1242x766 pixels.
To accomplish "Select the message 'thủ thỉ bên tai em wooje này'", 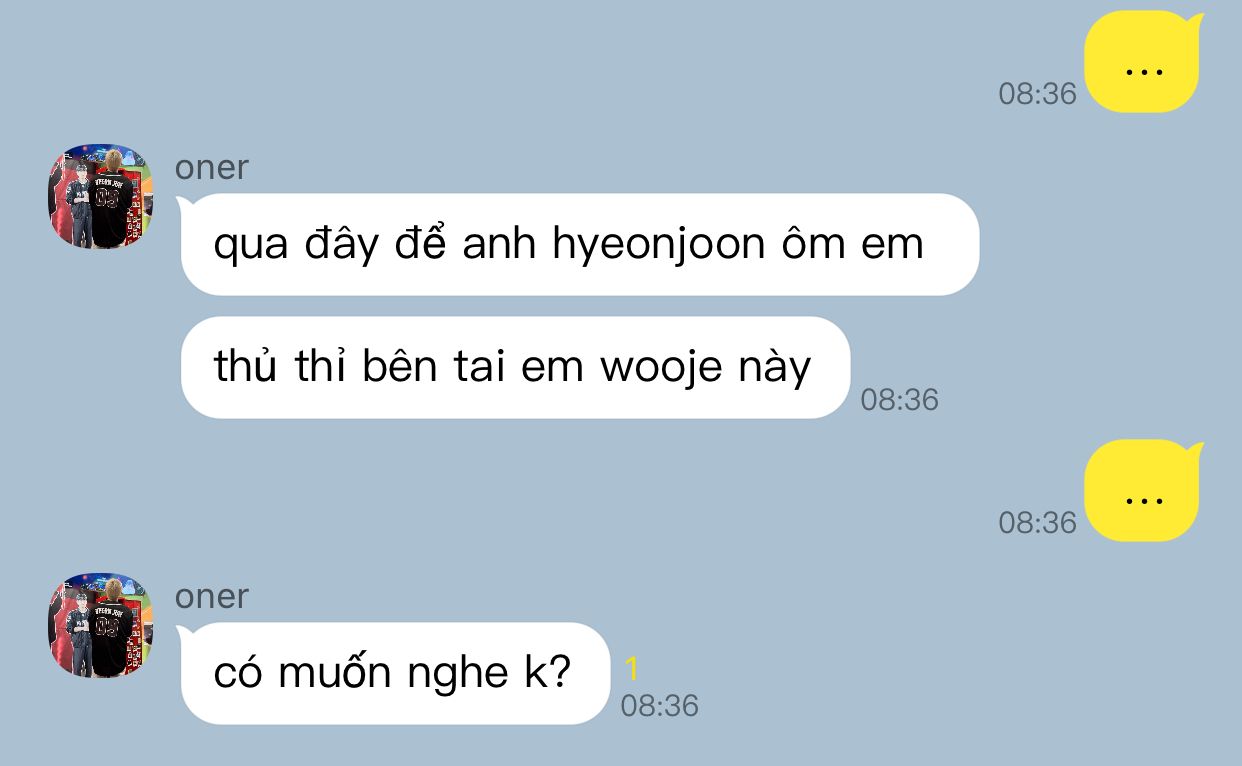I will click(x=514, y=368).
